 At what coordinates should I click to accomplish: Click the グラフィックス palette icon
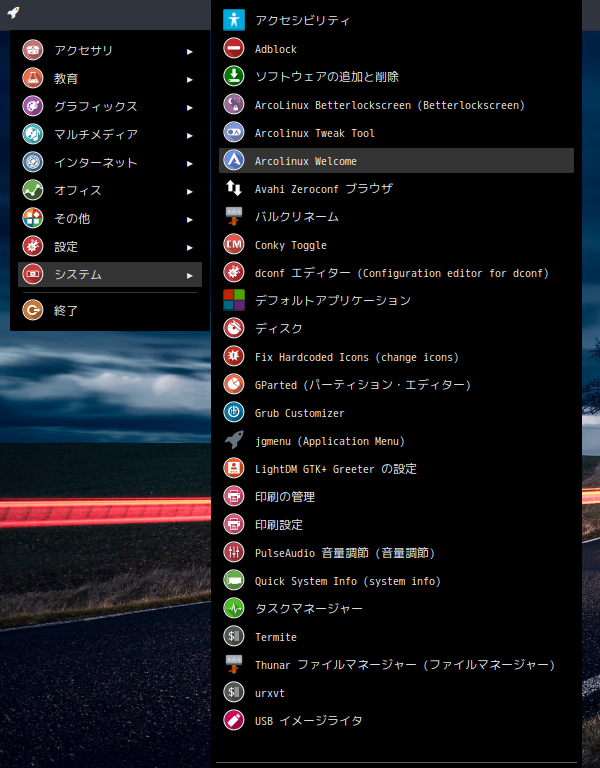[33, 106]
